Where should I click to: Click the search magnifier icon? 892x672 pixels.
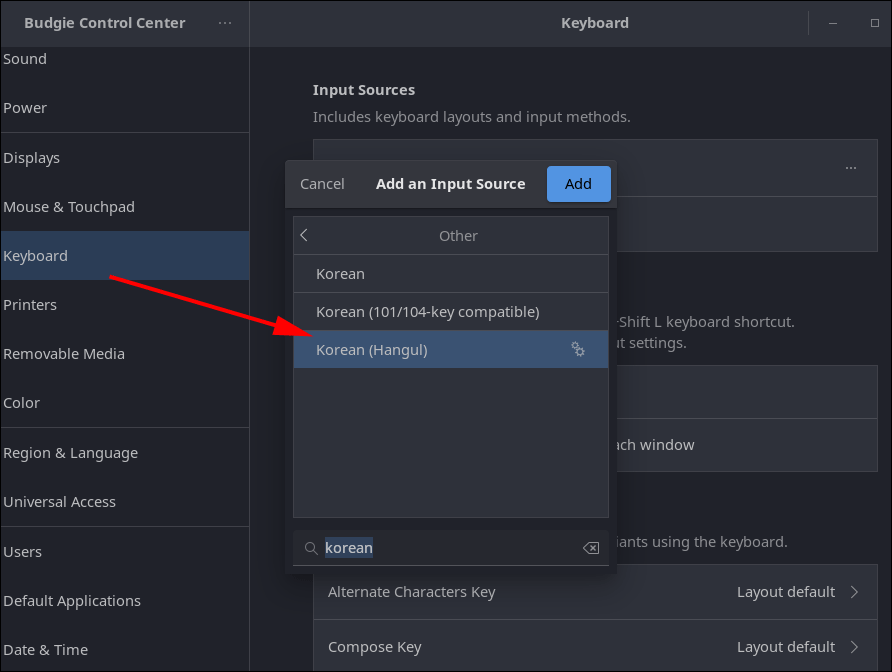311,548
